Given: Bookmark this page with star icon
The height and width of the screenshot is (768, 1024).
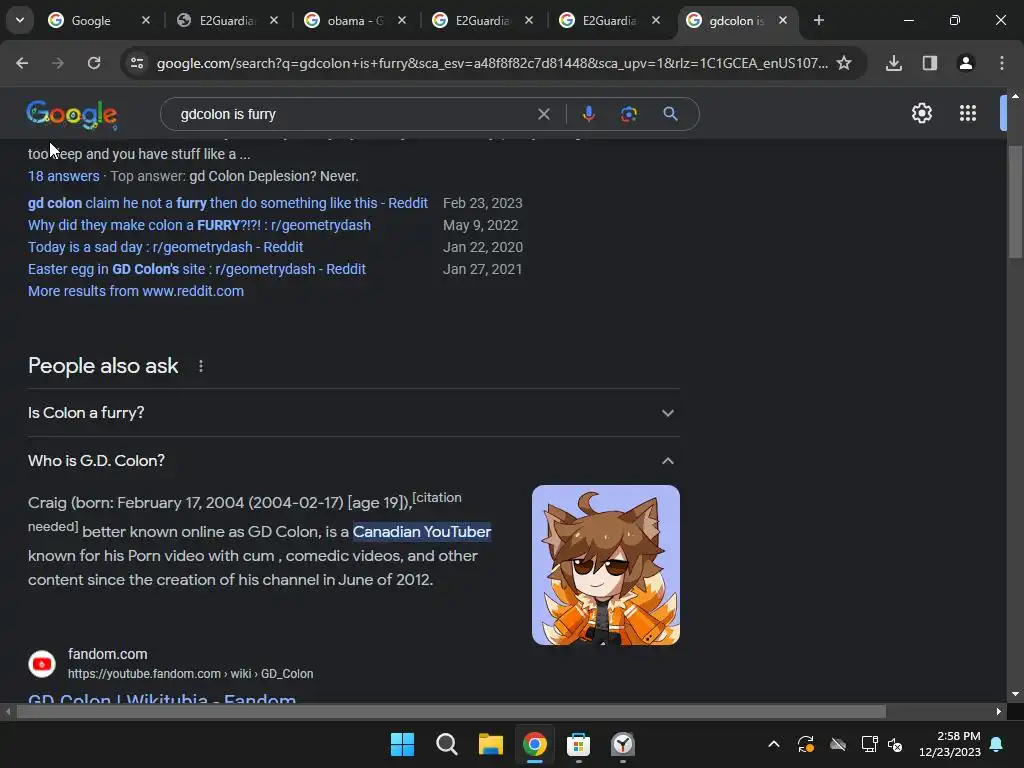Looking at the screenshot, I should (x=844, y=63).
